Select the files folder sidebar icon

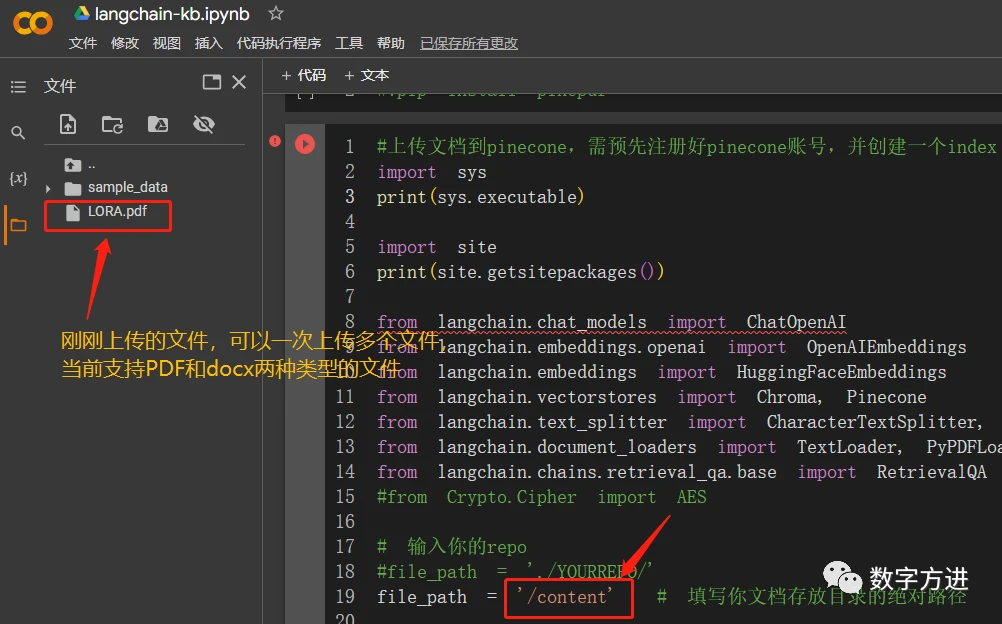click(19, 225)
